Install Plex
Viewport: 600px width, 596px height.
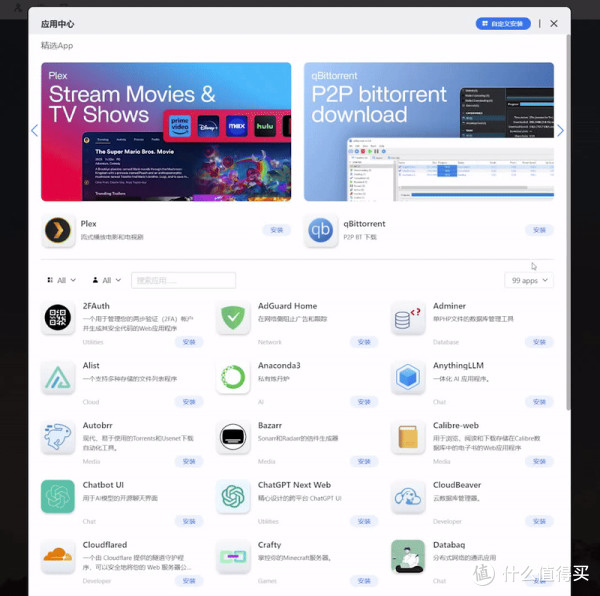[276, 230]
